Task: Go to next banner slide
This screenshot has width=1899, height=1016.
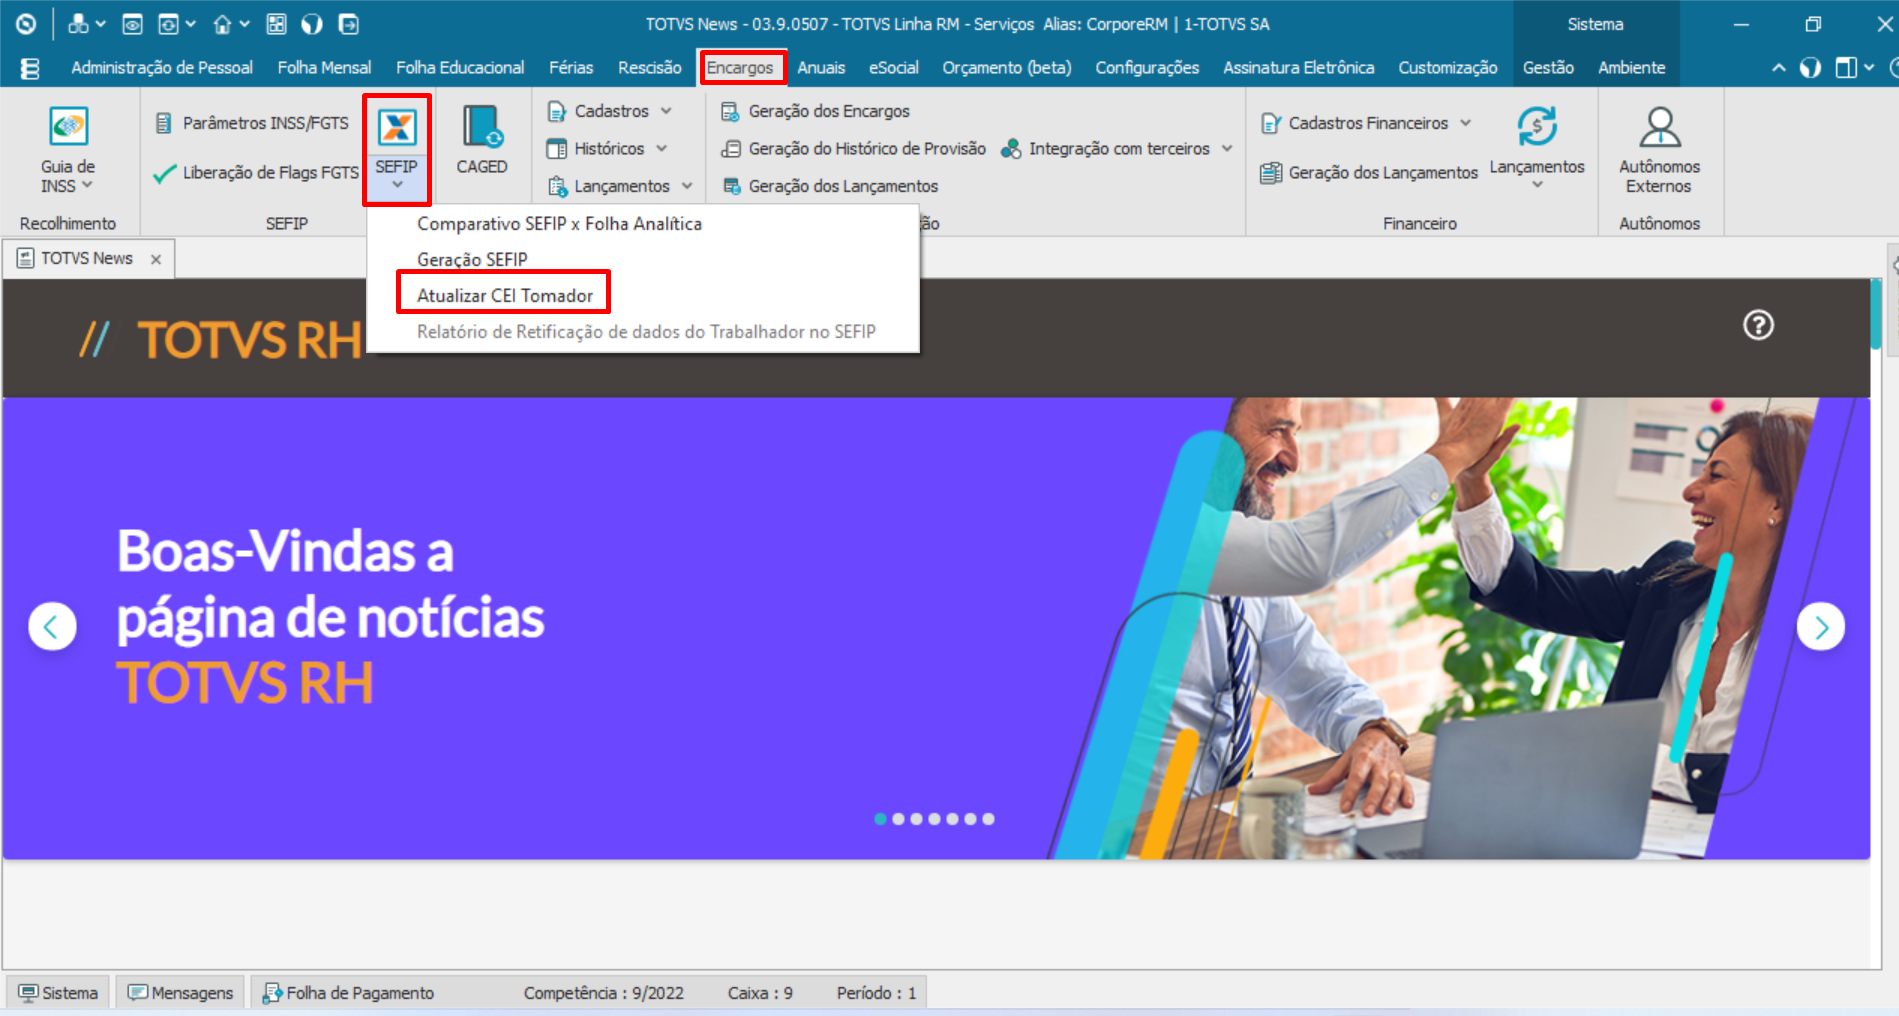Action: [1821, 627]
